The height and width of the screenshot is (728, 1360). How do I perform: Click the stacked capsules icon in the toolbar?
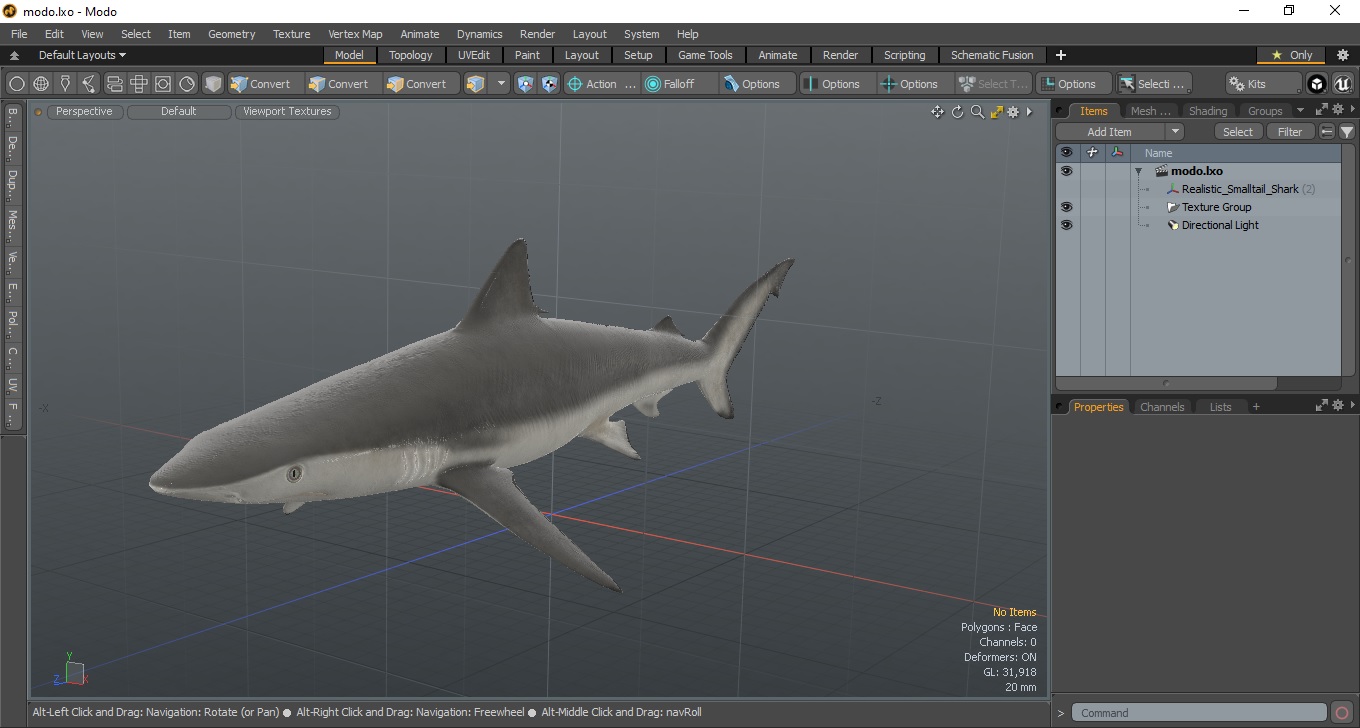click(x=114, y=84)
